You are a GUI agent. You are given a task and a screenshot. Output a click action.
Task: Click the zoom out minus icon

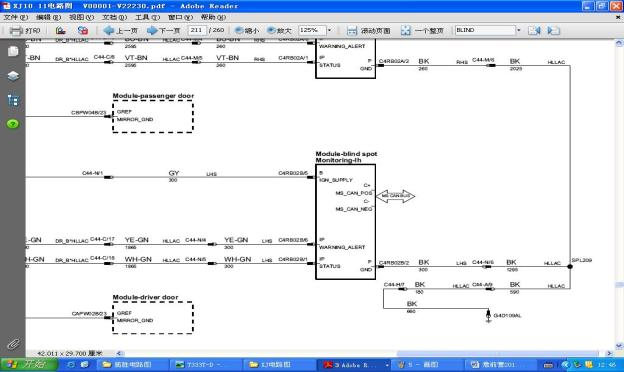pyautogui.click(x=239, y=30)
